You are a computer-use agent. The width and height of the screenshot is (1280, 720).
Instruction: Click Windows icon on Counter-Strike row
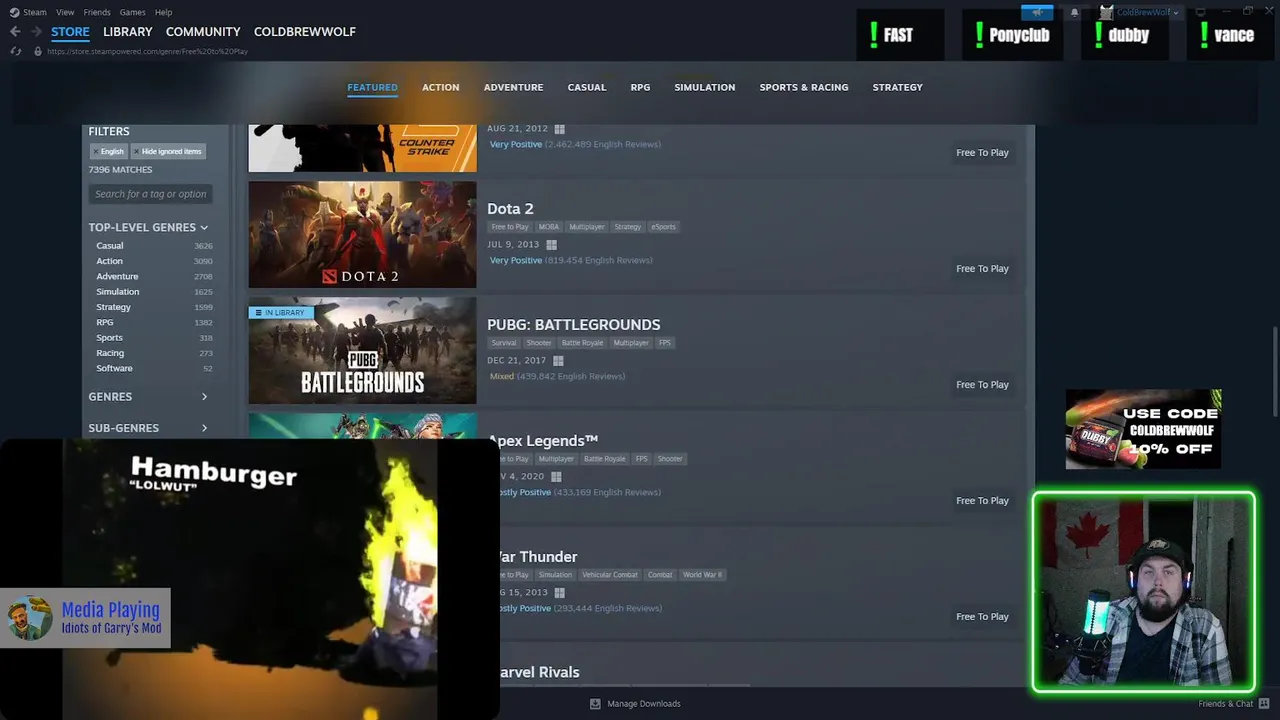tap(559, 128)
